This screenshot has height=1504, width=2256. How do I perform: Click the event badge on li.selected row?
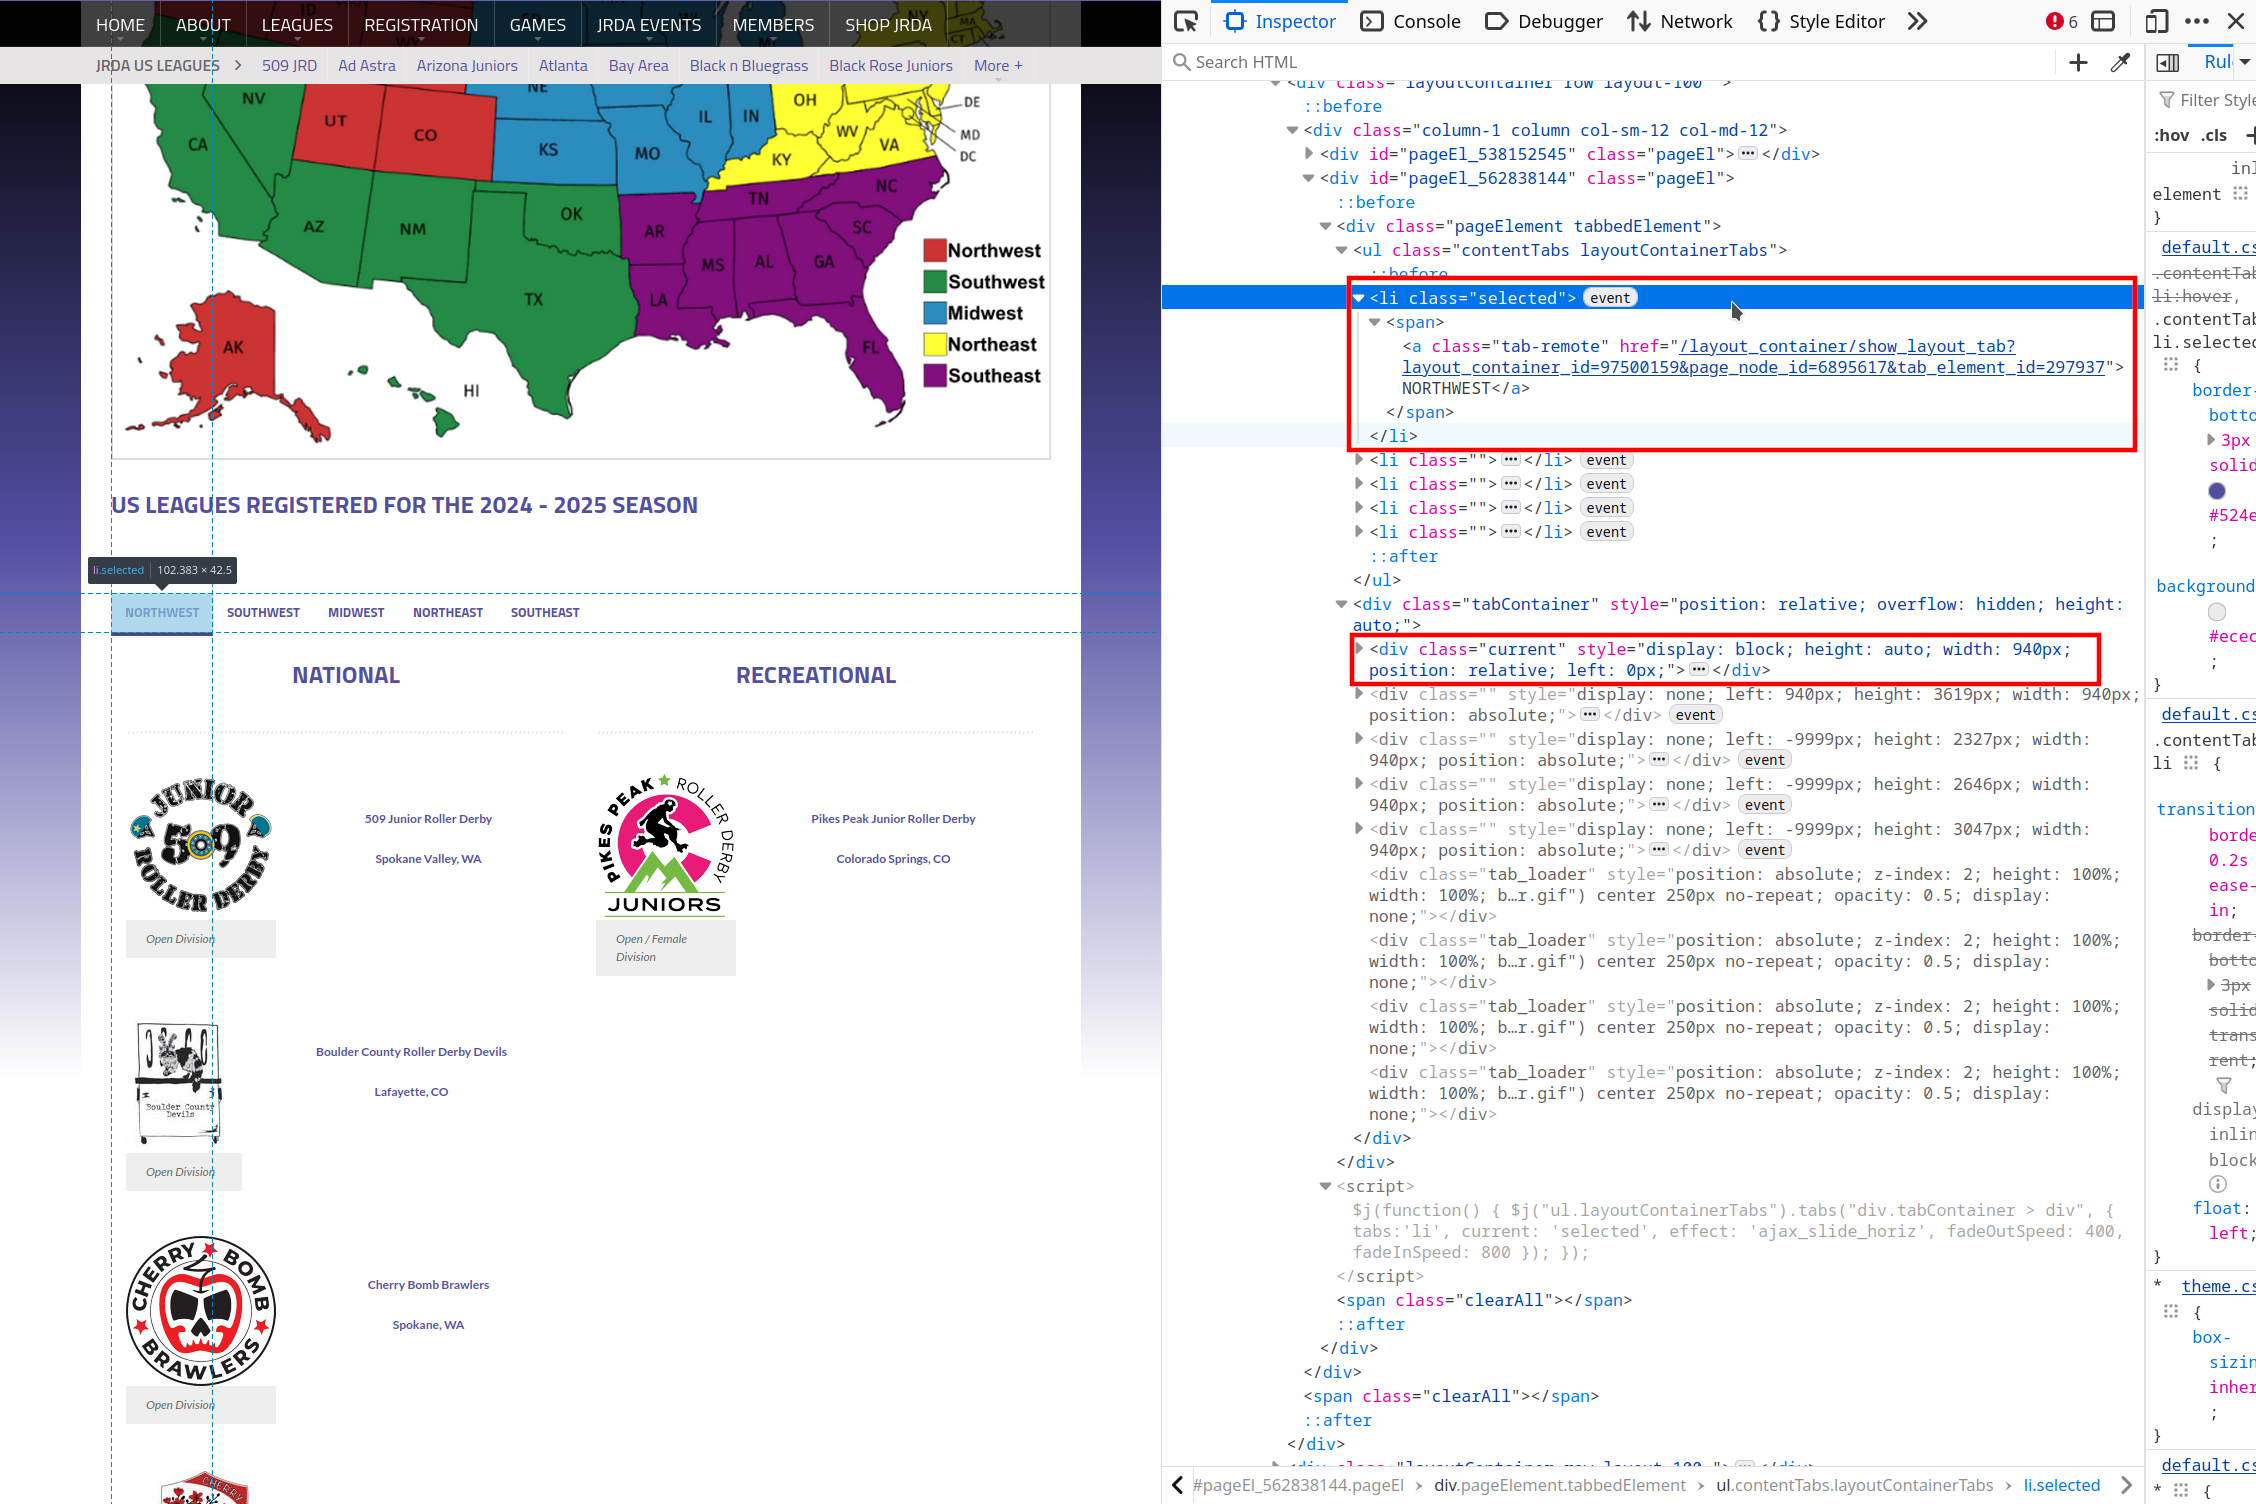pyautogui.click(x=1610, y=298)
